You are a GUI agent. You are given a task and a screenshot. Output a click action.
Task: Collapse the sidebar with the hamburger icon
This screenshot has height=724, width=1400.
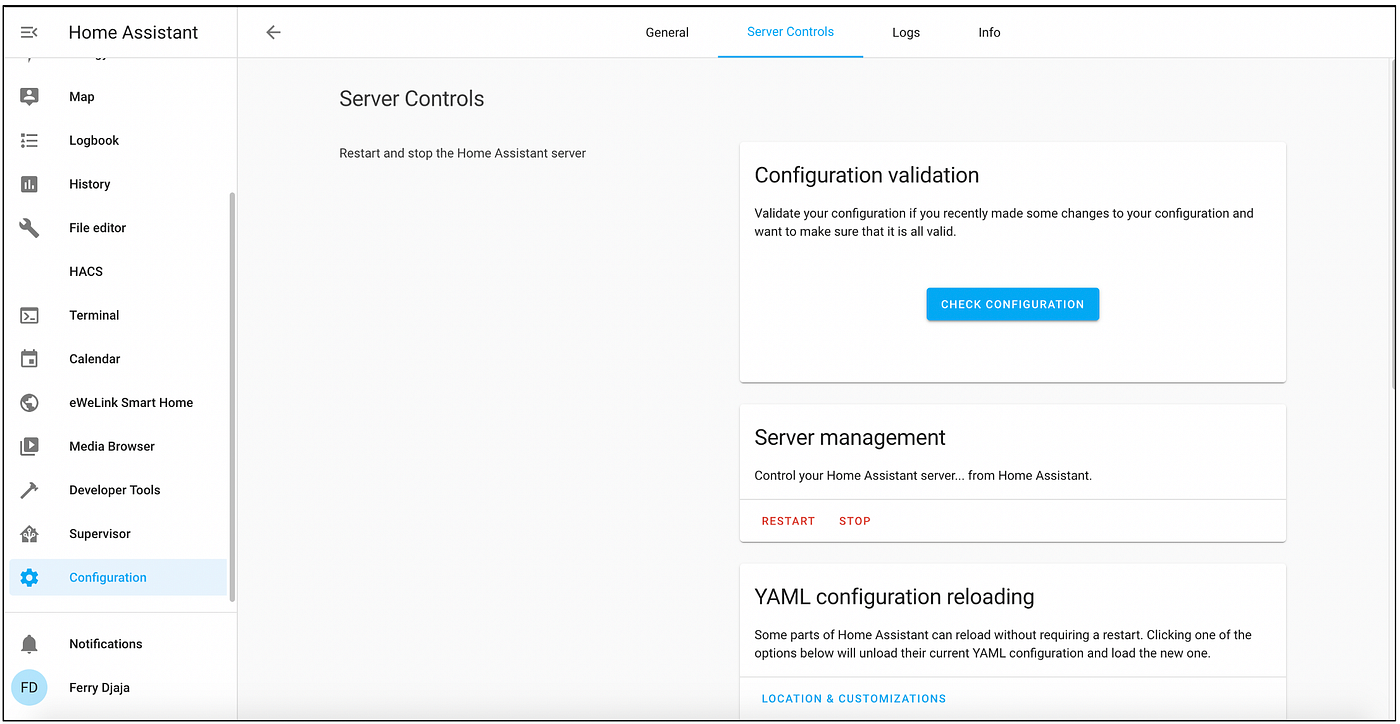pos(29,33)
